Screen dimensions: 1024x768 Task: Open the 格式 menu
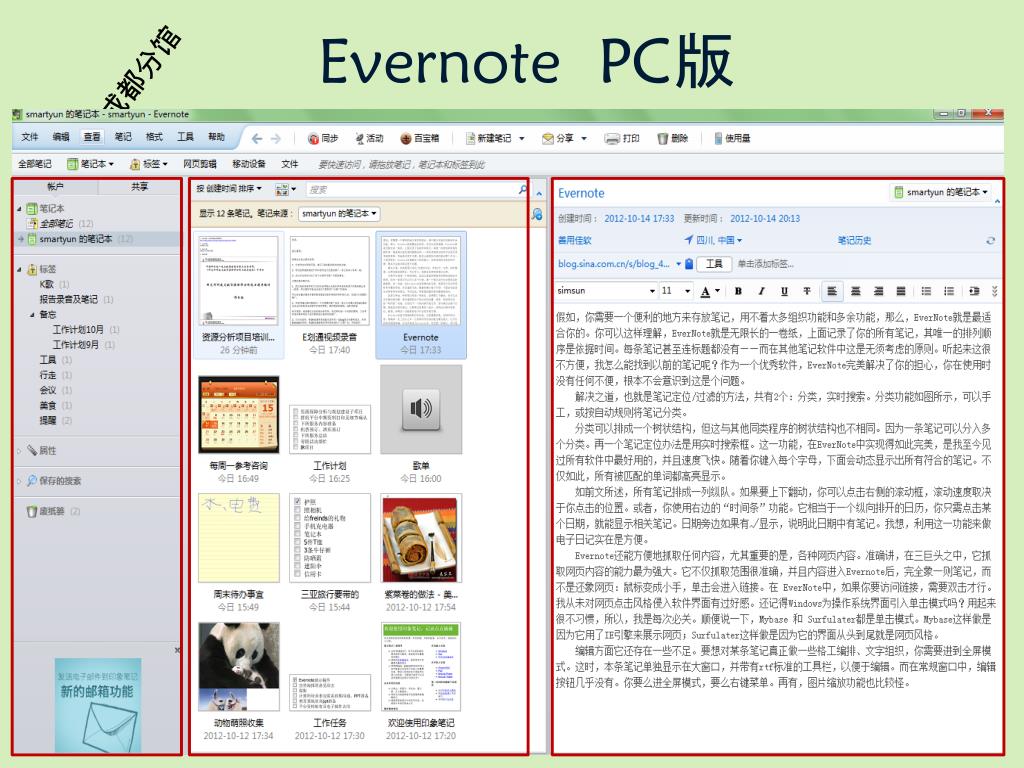click(154, 137)
